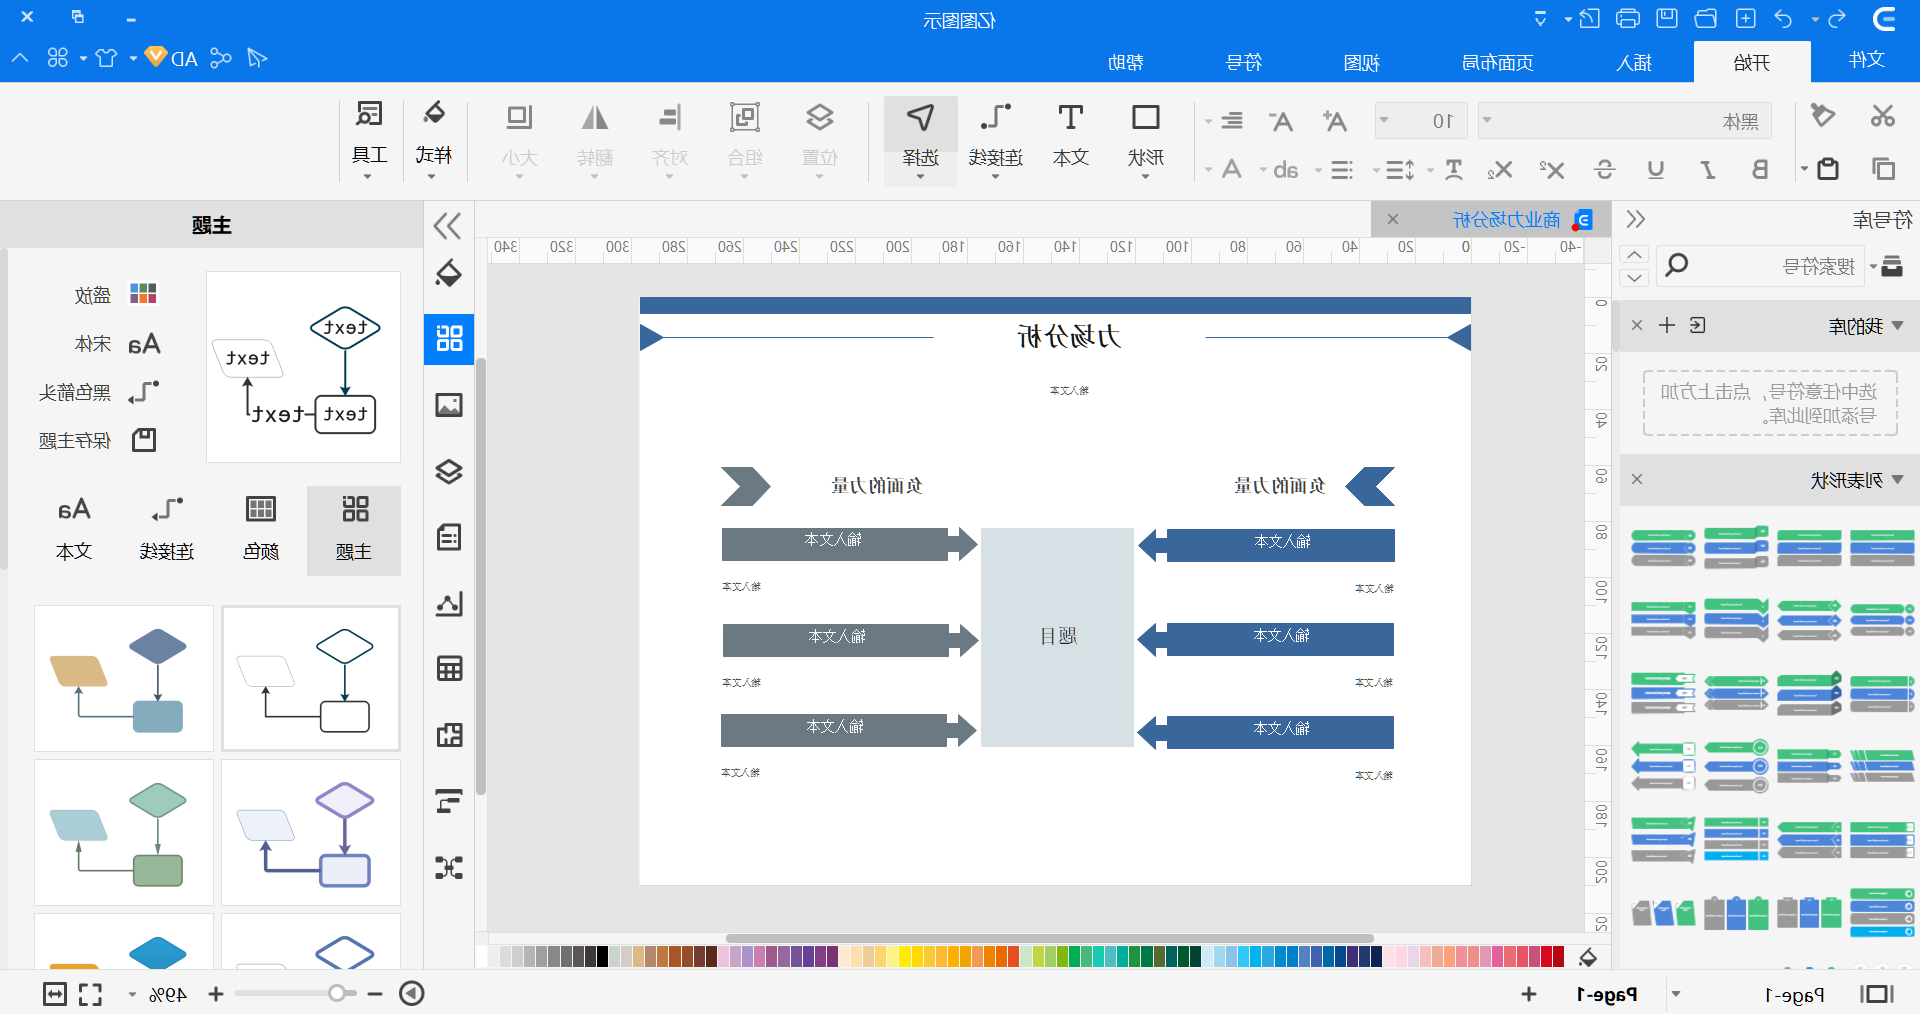Toggle Bold formatting
Viewport: 1920px width, 1014px height.
pyautogui.click(x=1760, y=169)
